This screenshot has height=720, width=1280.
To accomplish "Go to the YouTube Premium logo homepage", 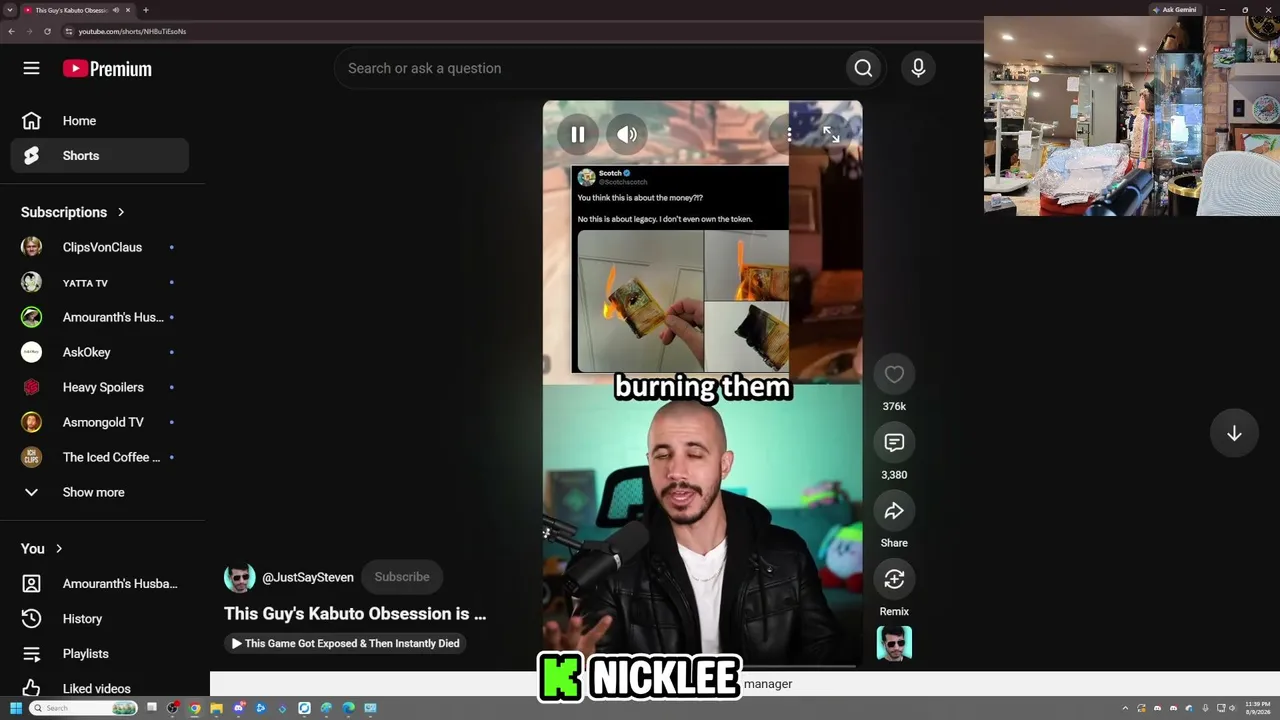I will pos(107,68).
